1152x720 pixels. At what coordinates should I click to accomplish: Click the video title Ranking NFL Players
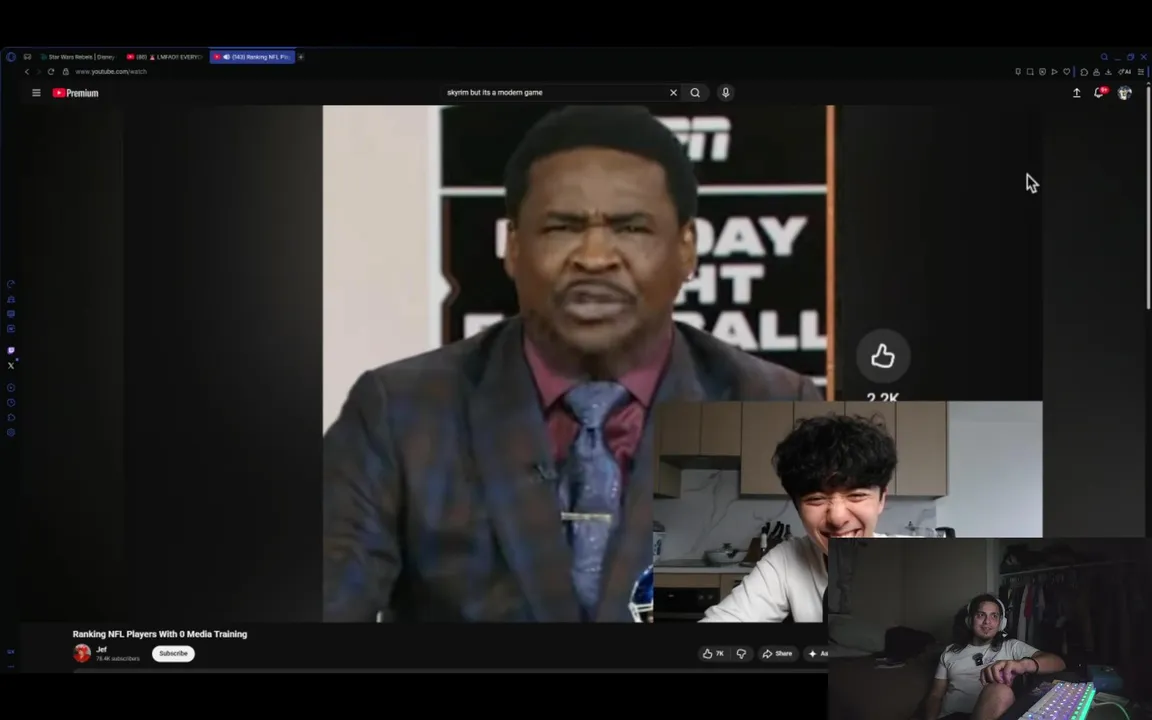pyautogui.click(x=159, y=634)
